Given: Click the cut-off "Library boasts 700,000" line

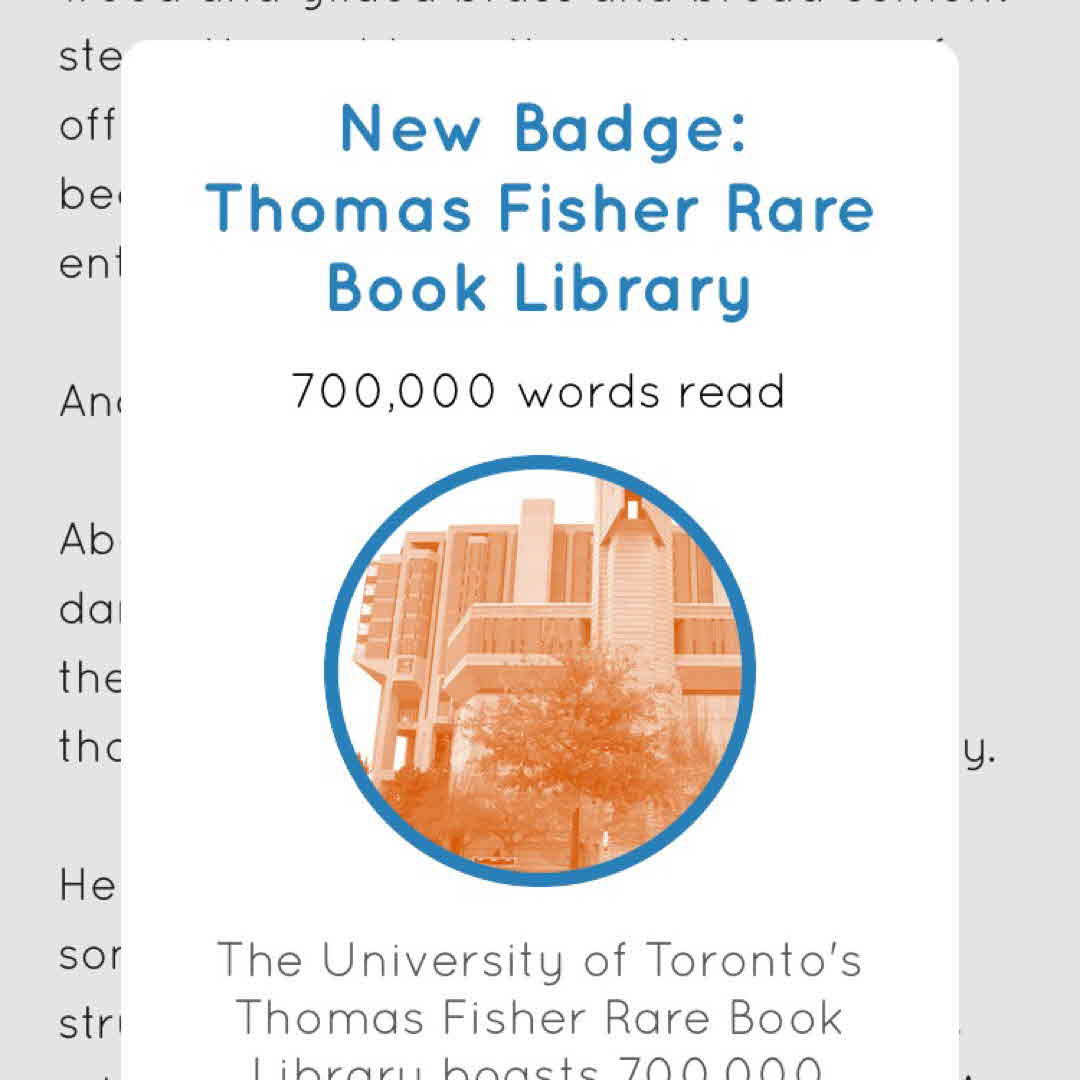Looking at the screenshot, I should click(x=539, y=1068).
